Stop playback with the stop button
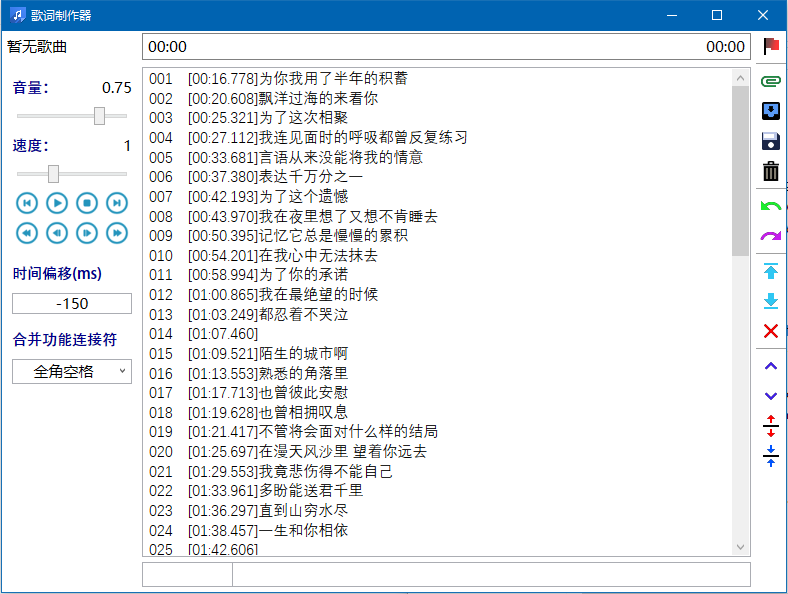Viewport: 788px width, 594px height. point(87,203)
